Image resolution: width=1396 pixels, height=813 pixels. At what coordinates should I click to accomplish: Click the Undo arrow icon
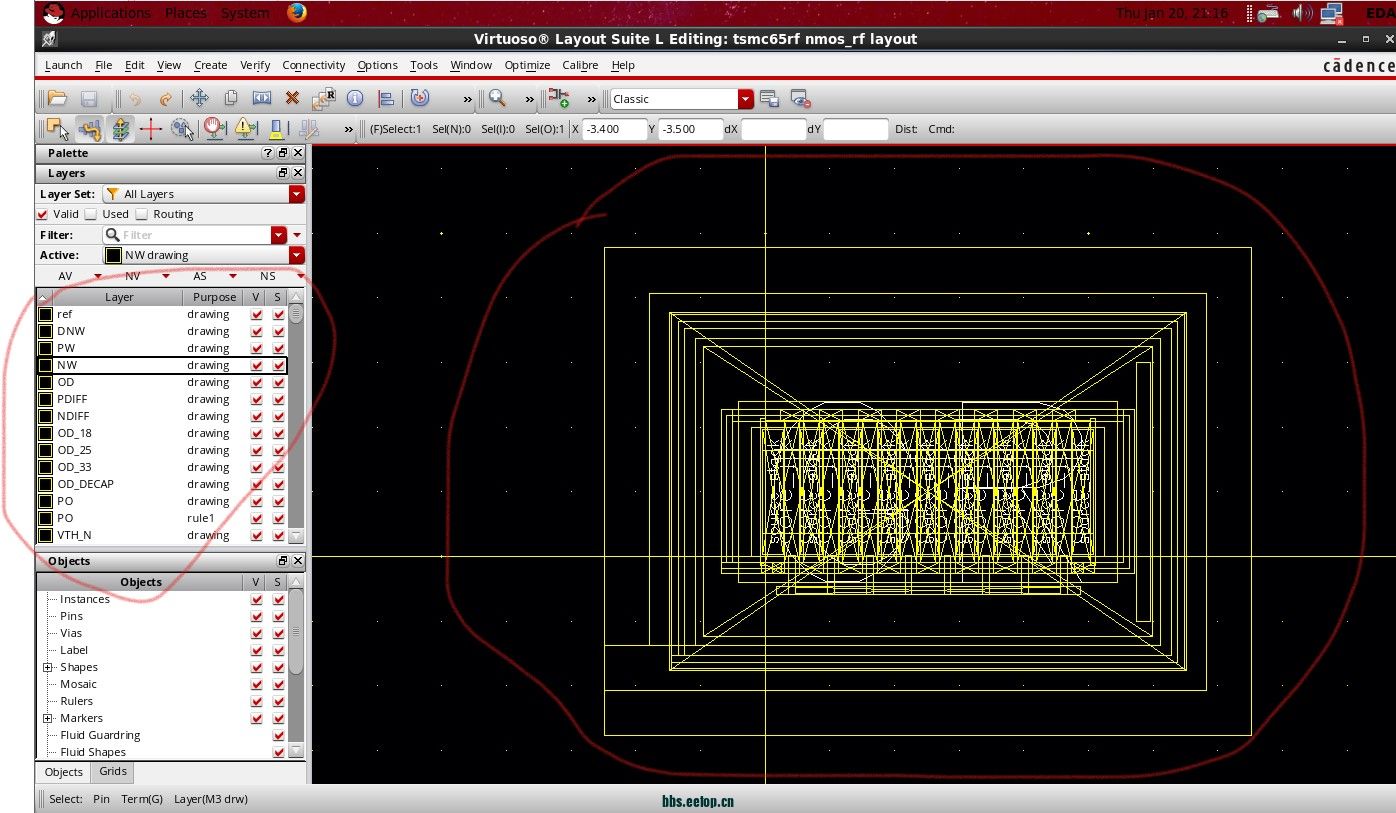pos(135,98)
